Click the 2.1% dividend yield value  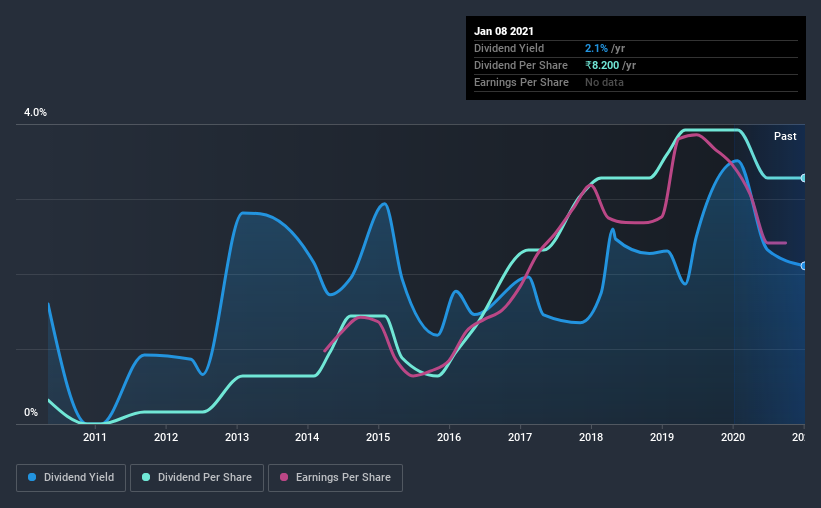click(x=596, y=48)
